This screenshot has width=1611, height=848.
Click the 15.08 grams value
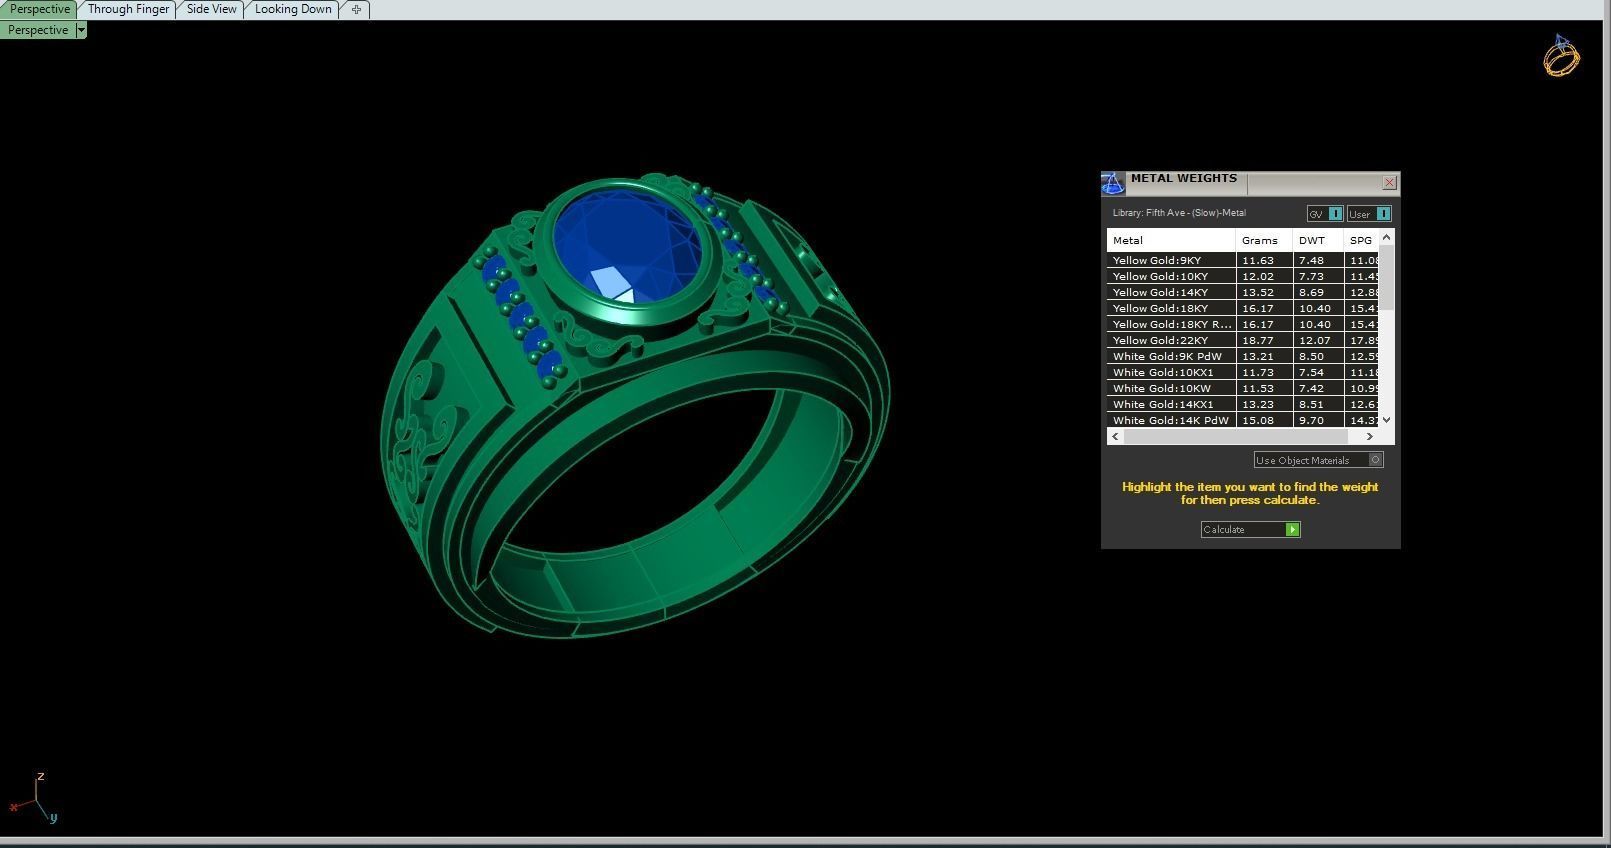click(1257, 420)
